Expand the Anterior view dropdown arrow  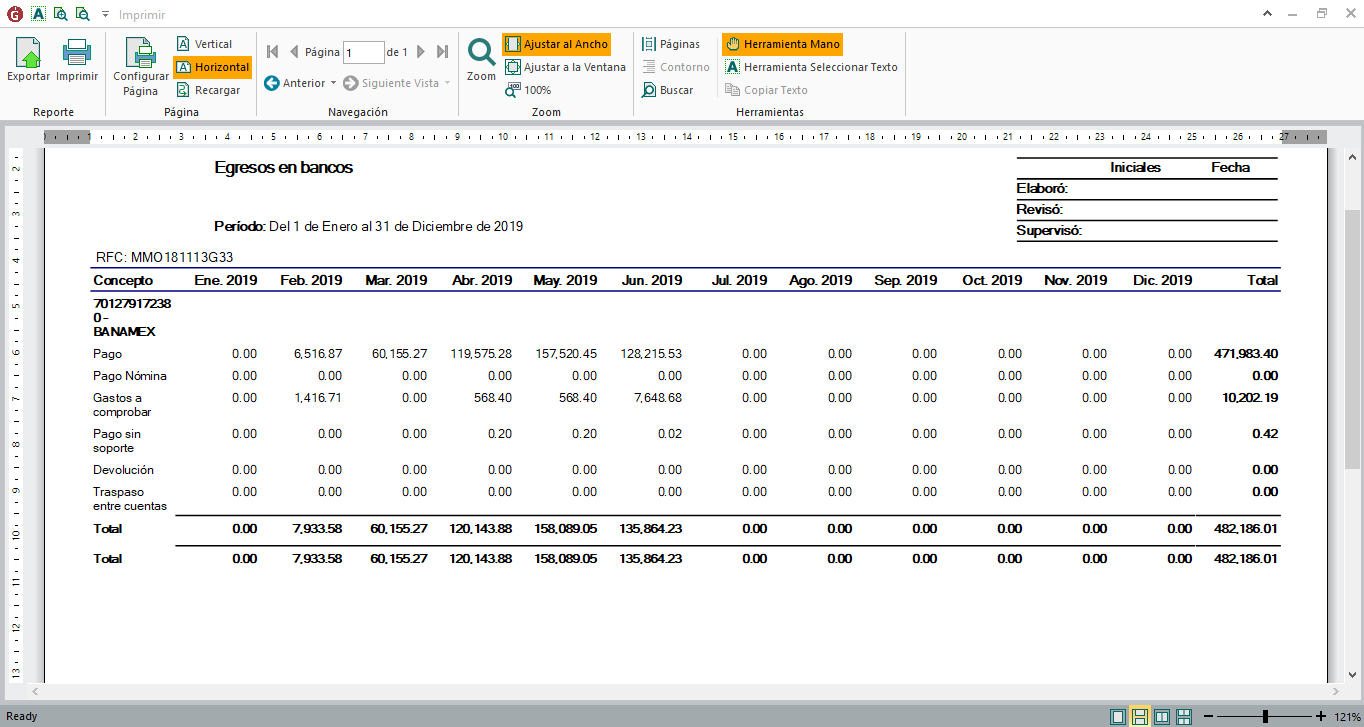coord(333,83)
